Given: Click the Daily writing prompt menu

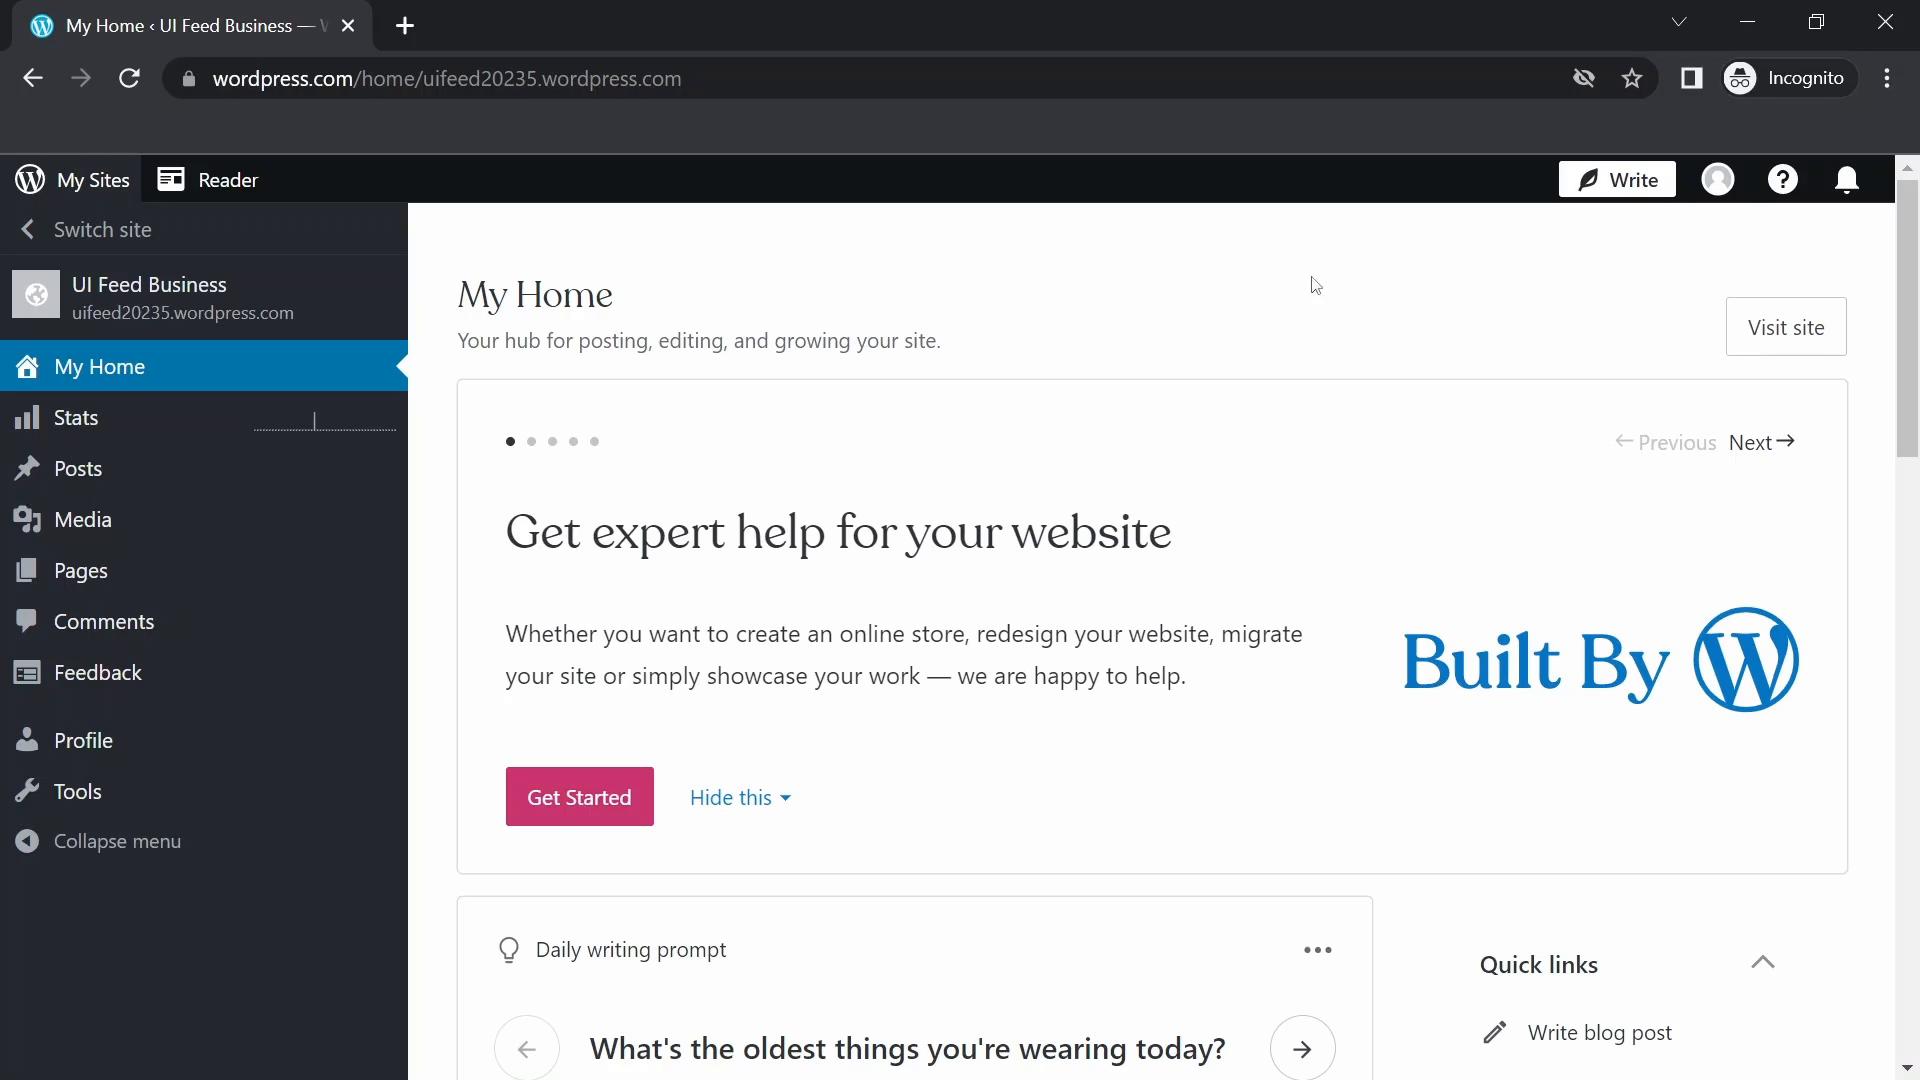Looking at the screenshot, I should coord(1317,949).
